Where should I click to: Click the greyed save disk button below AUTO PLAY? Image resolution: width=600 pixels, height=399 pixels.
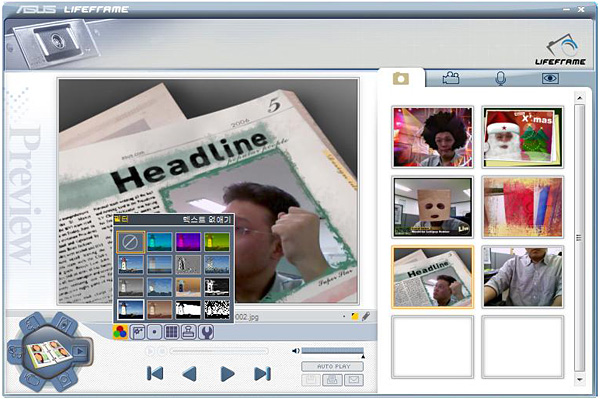(311, 380)
